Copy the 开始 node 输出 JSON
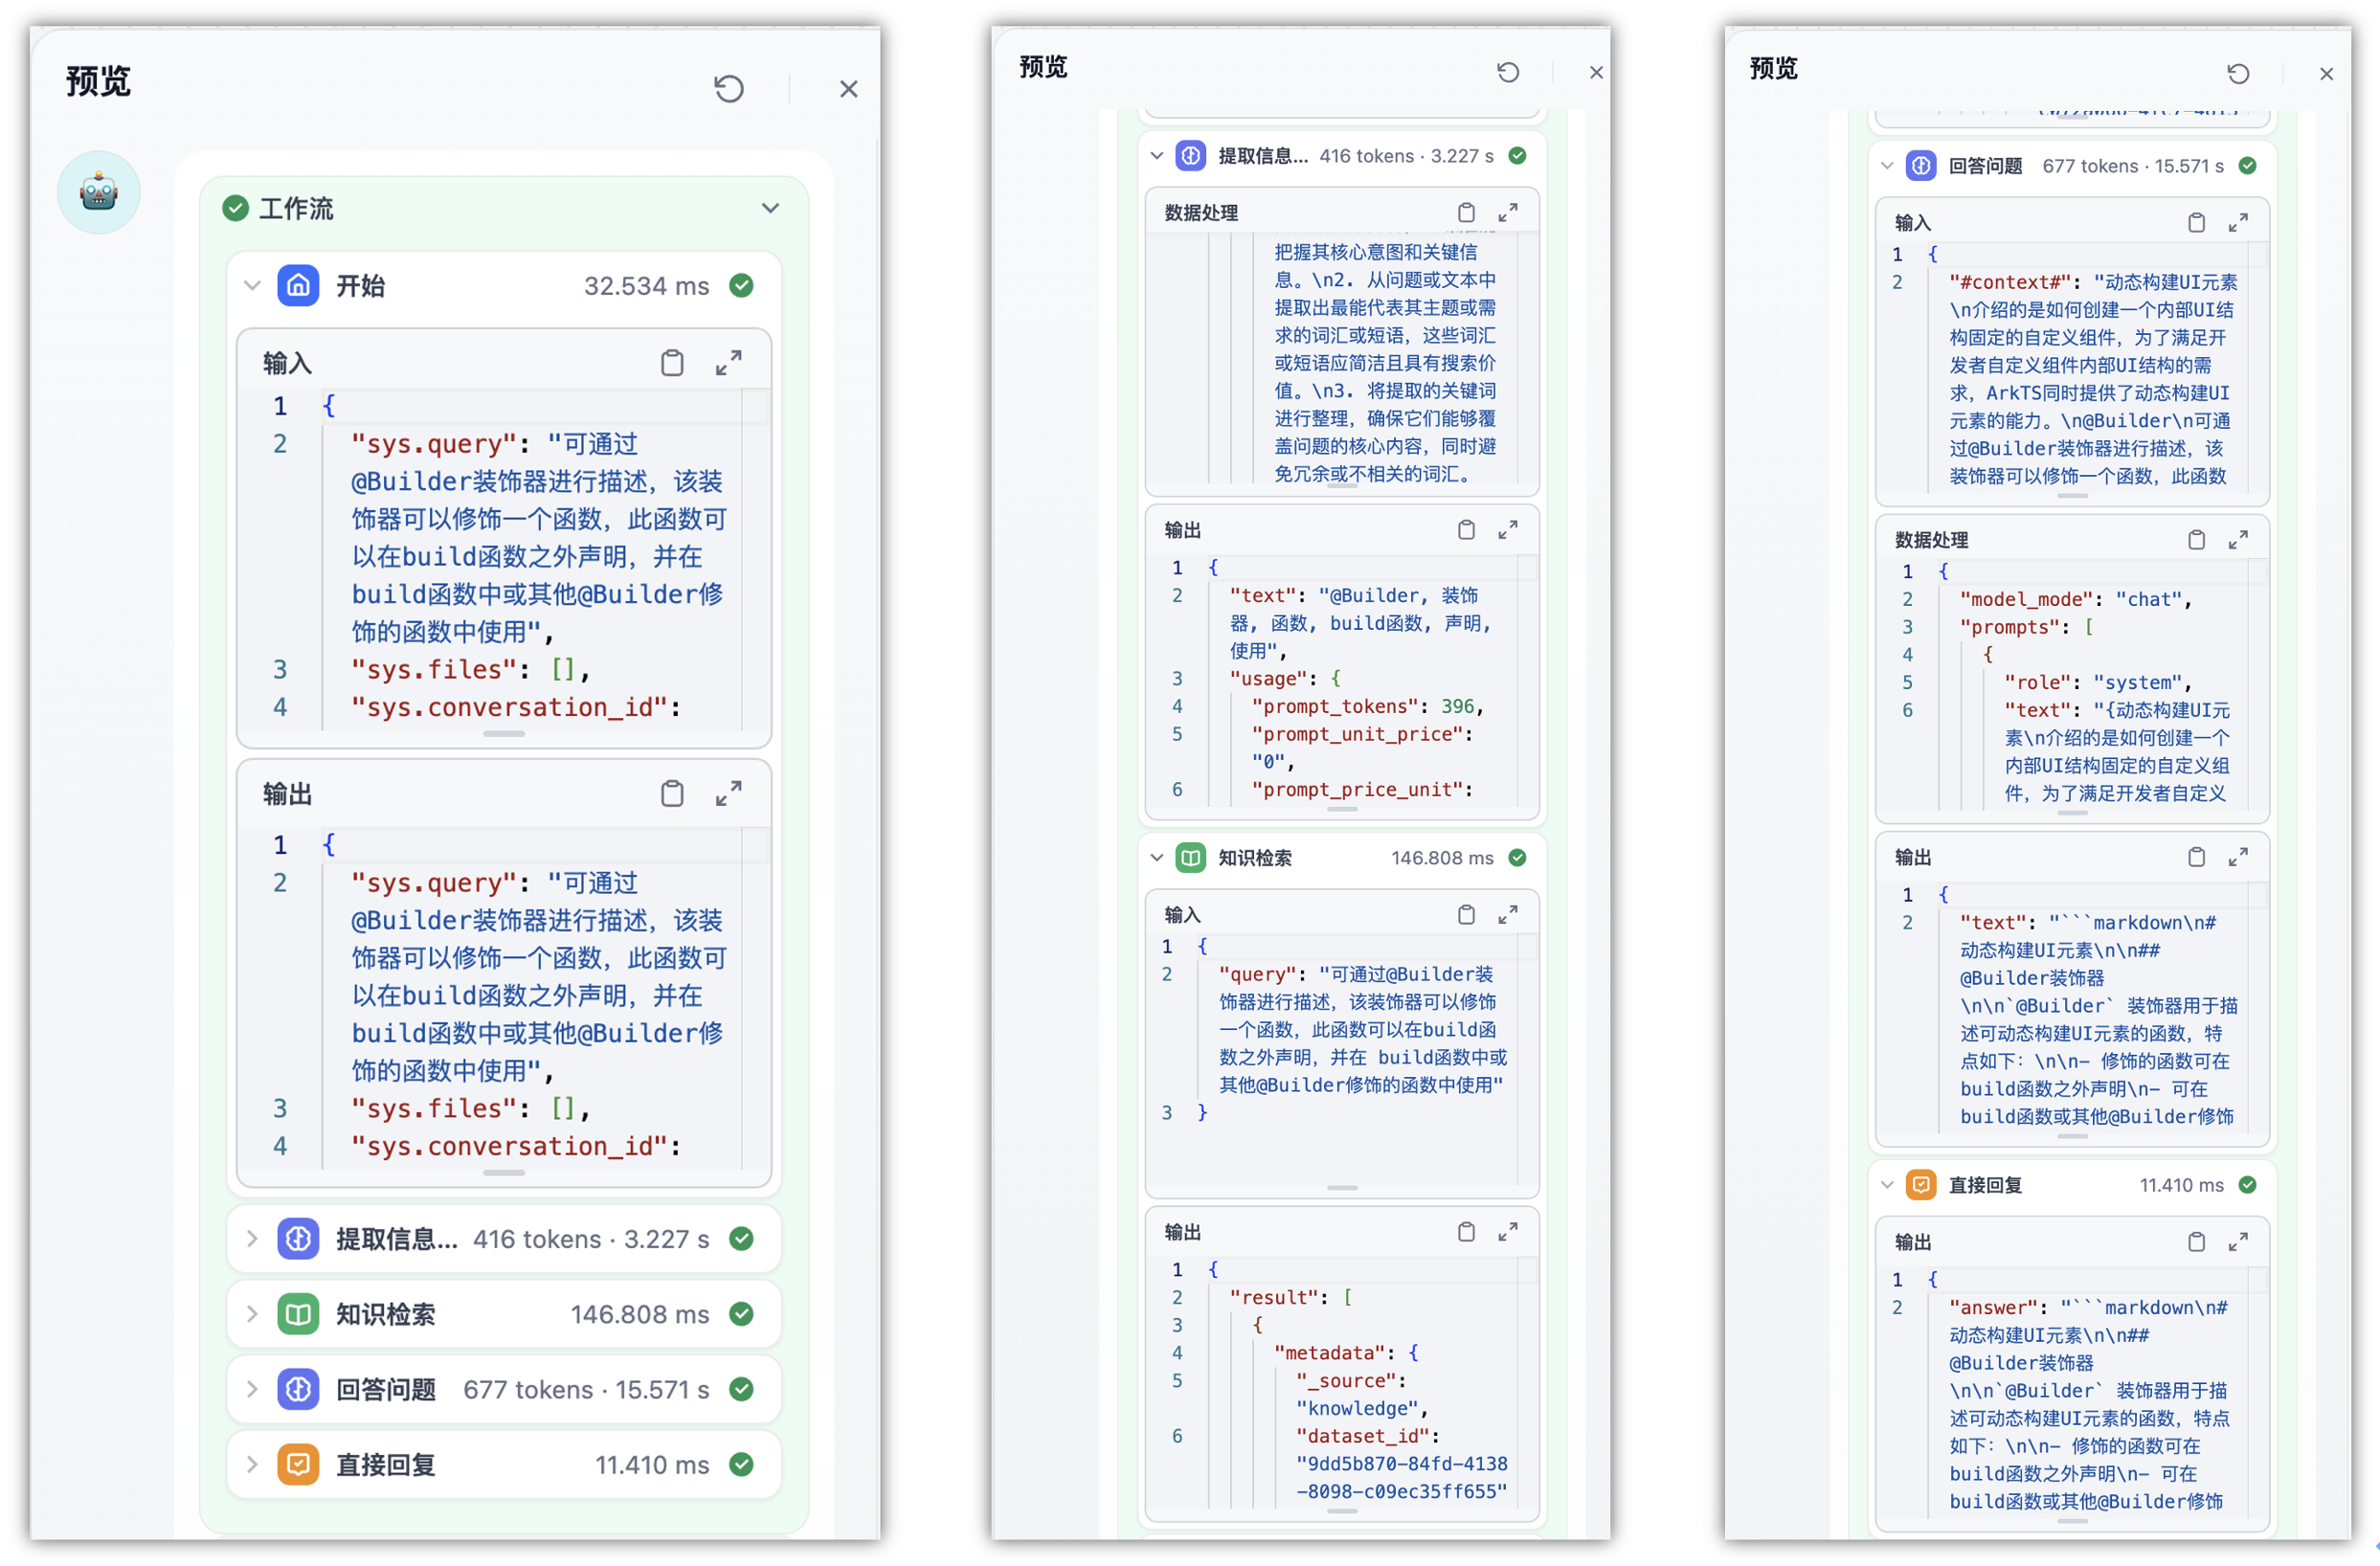 pos(673,794)
